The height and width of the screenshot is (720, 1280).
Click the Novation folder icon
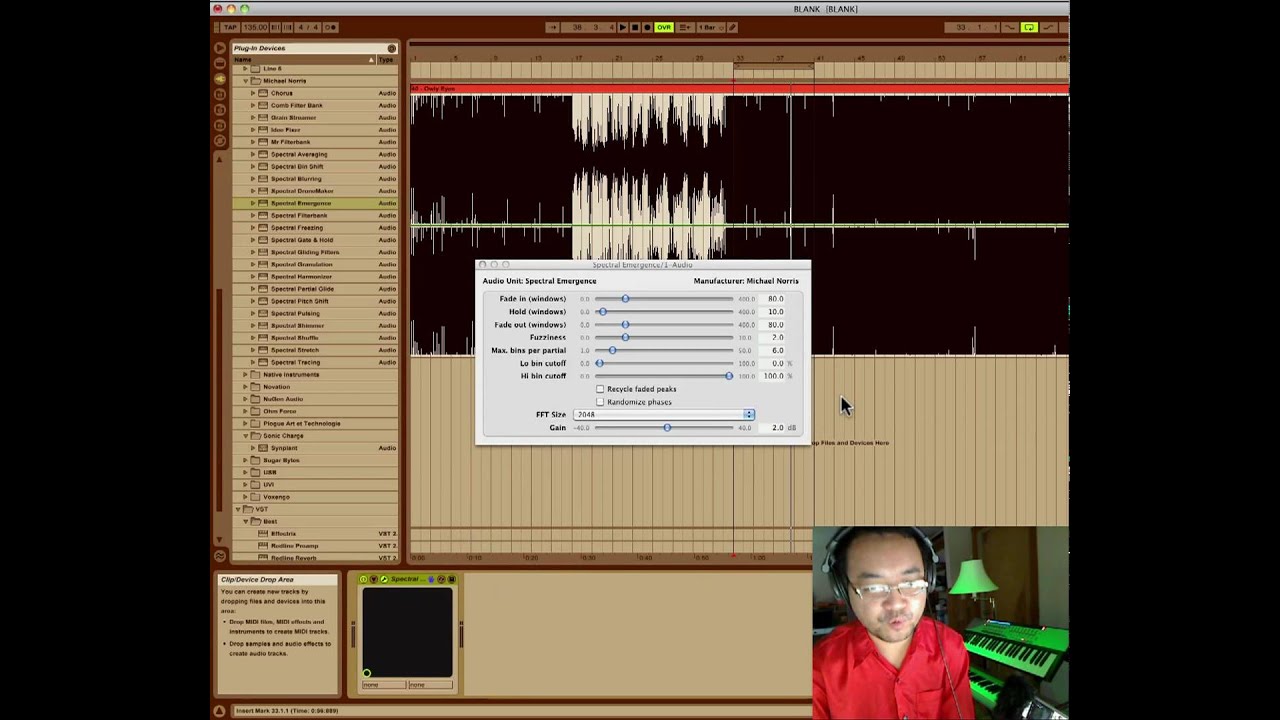pyautogui.click(x=255, y=387)
